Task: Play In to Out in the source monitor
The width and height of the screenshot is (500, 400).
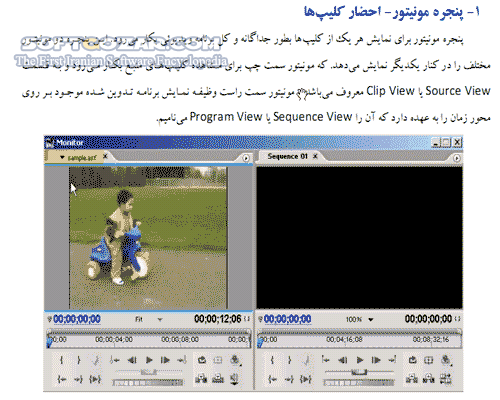Action: pos(95,379)
